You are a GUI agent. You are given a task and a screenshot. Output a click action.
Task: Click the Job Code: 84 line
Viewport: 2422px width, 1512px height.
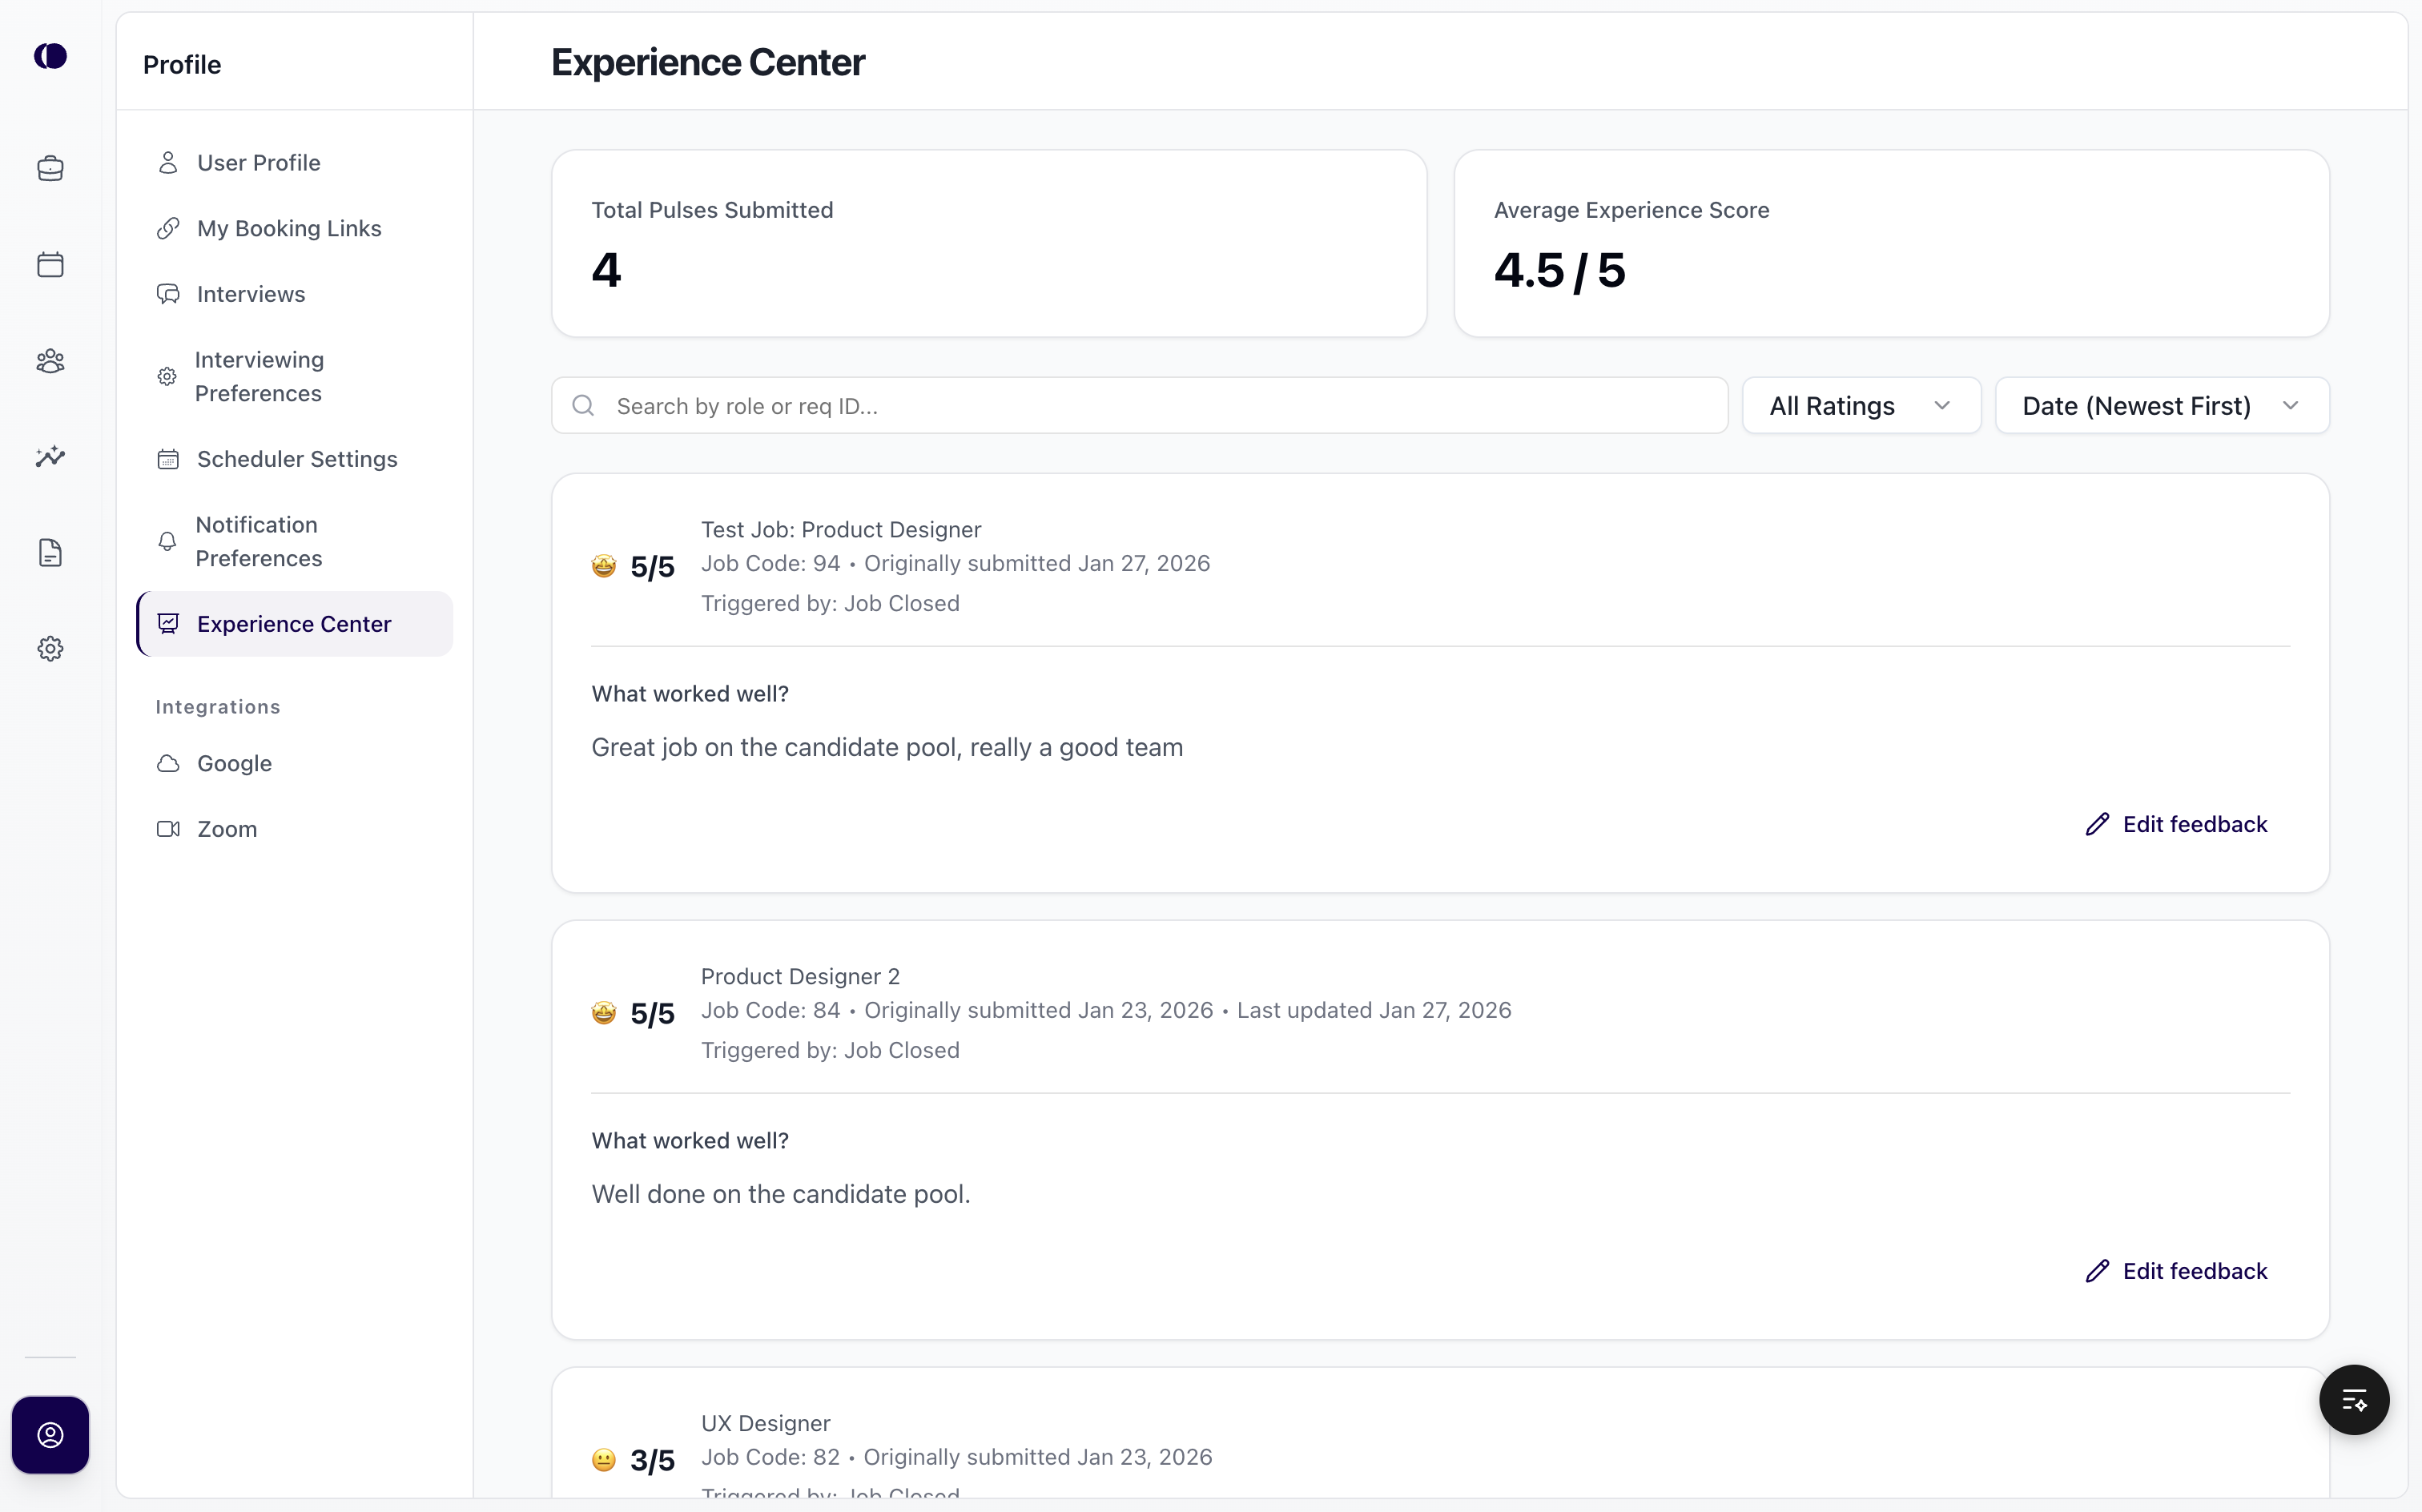[x=1106, y=1010]
